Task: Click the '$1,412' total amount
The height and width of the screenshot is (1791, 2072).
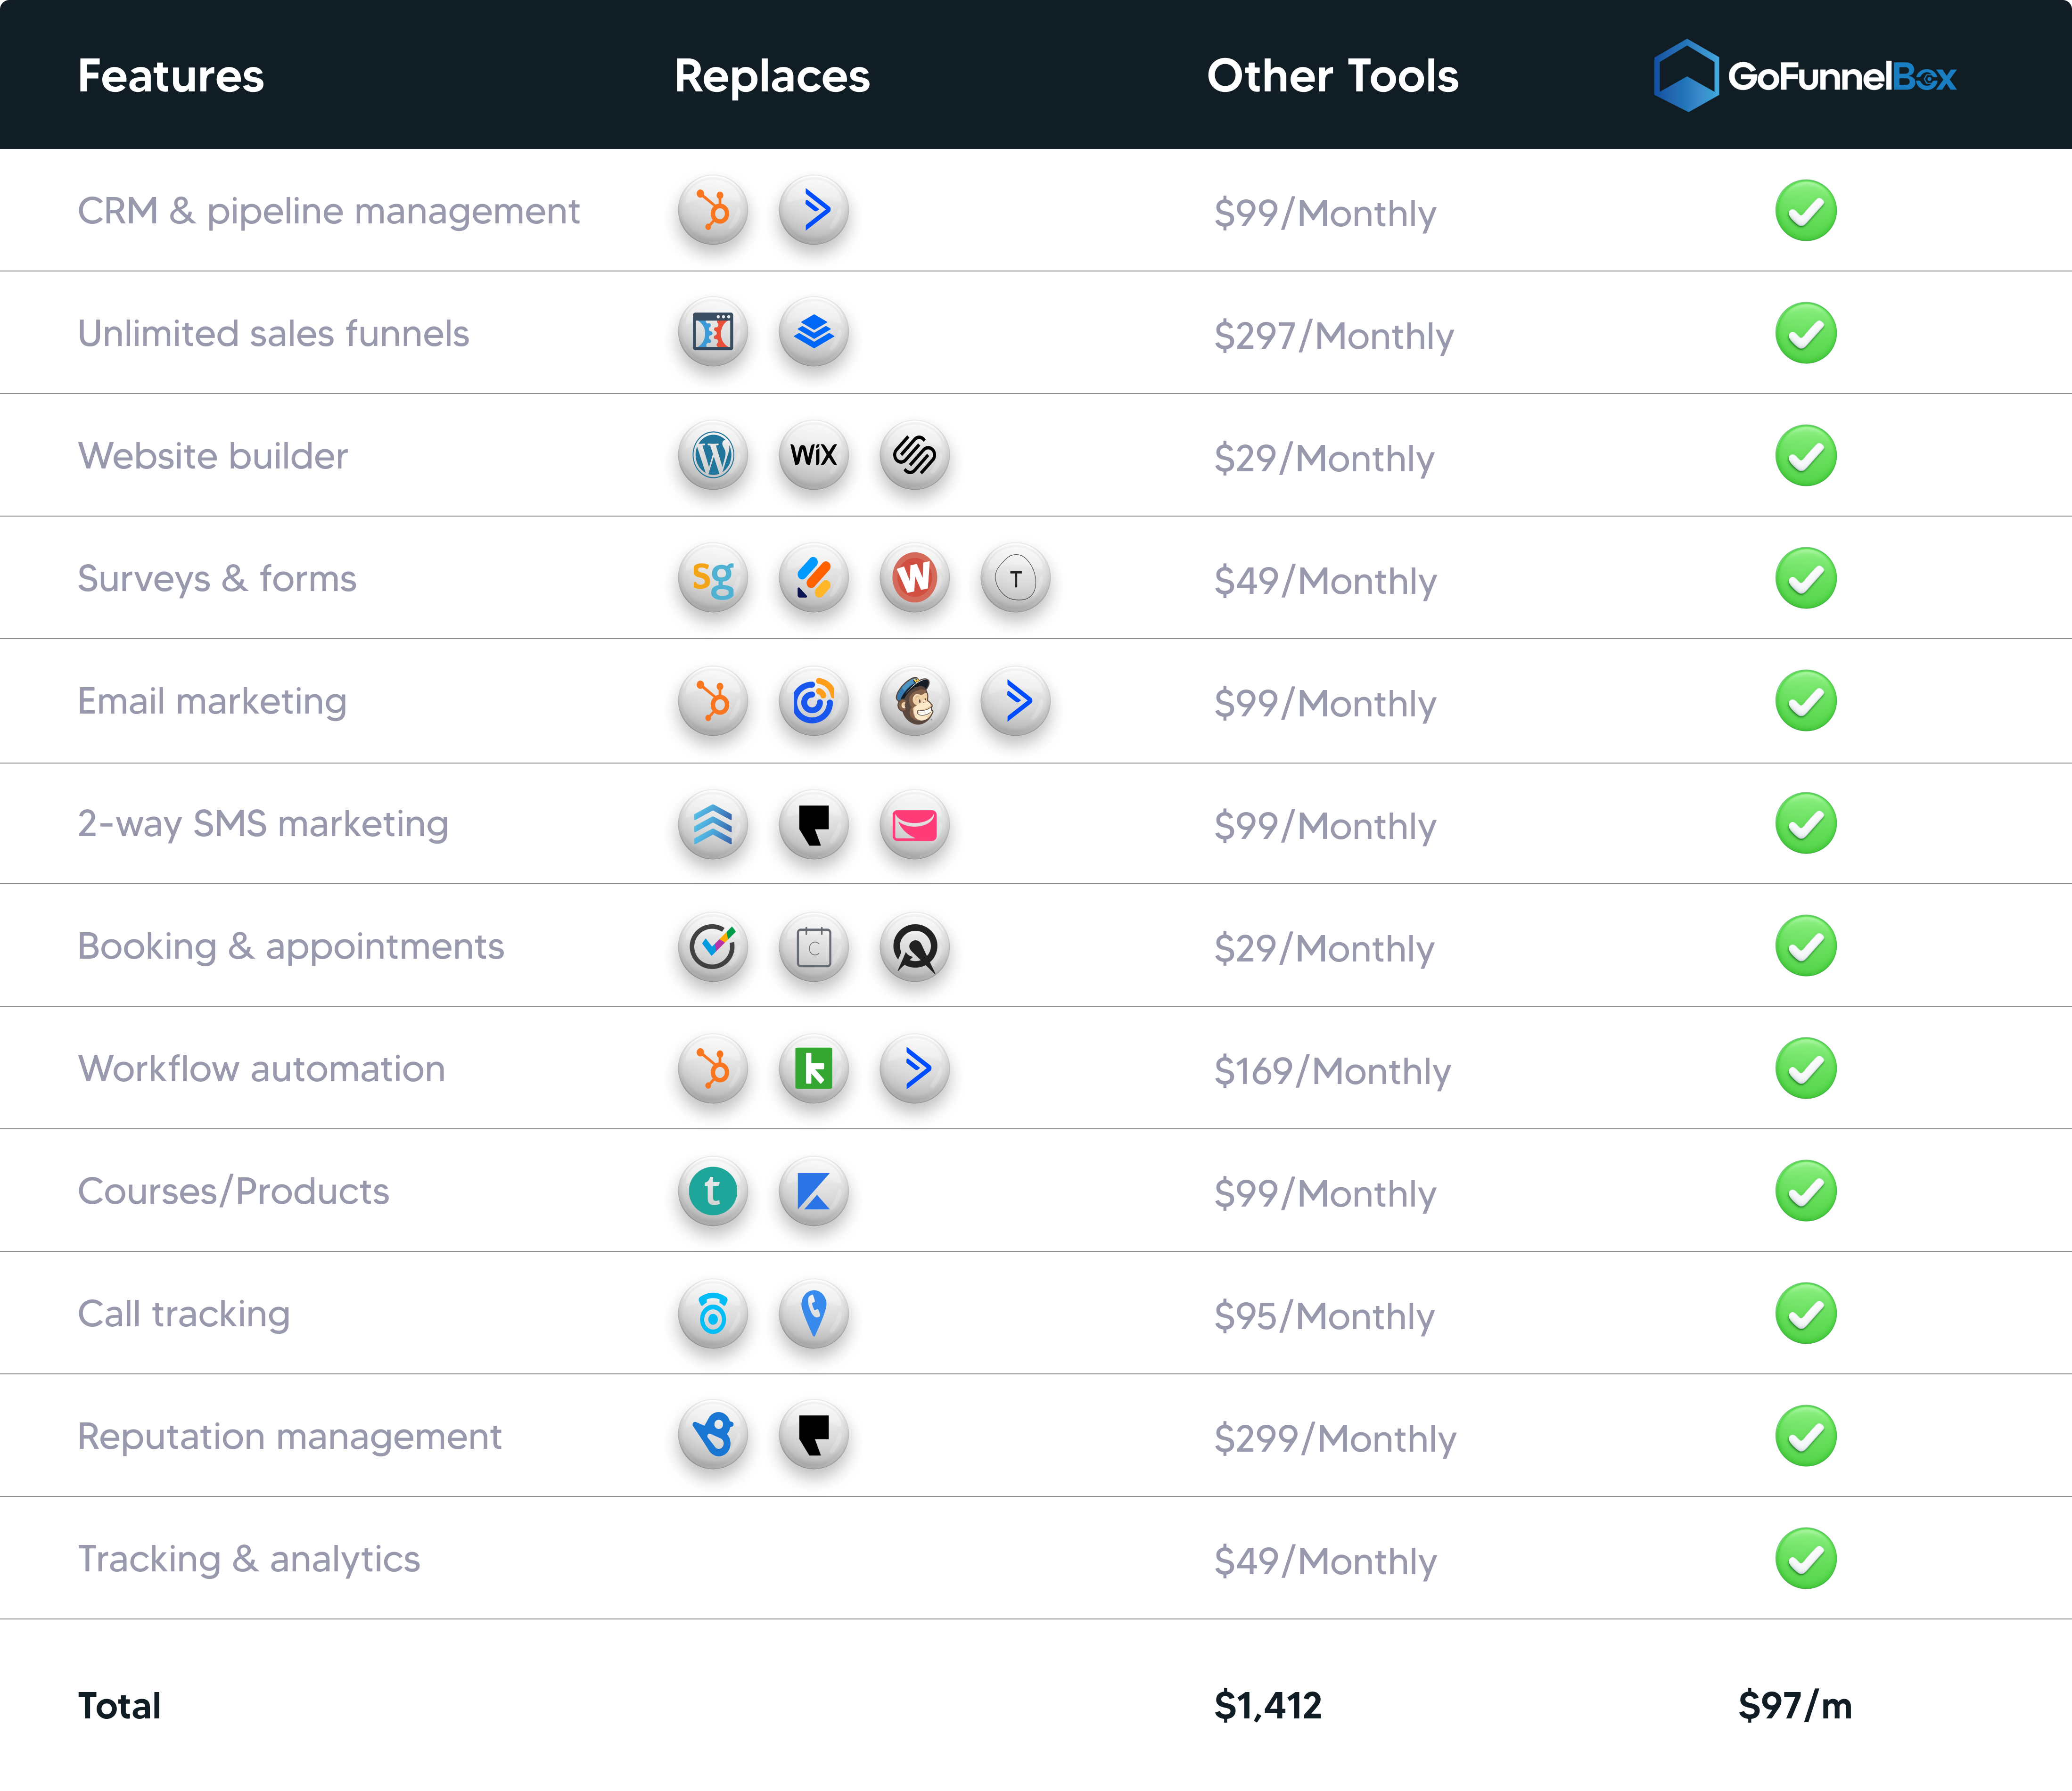Action: (1268, 1706)
